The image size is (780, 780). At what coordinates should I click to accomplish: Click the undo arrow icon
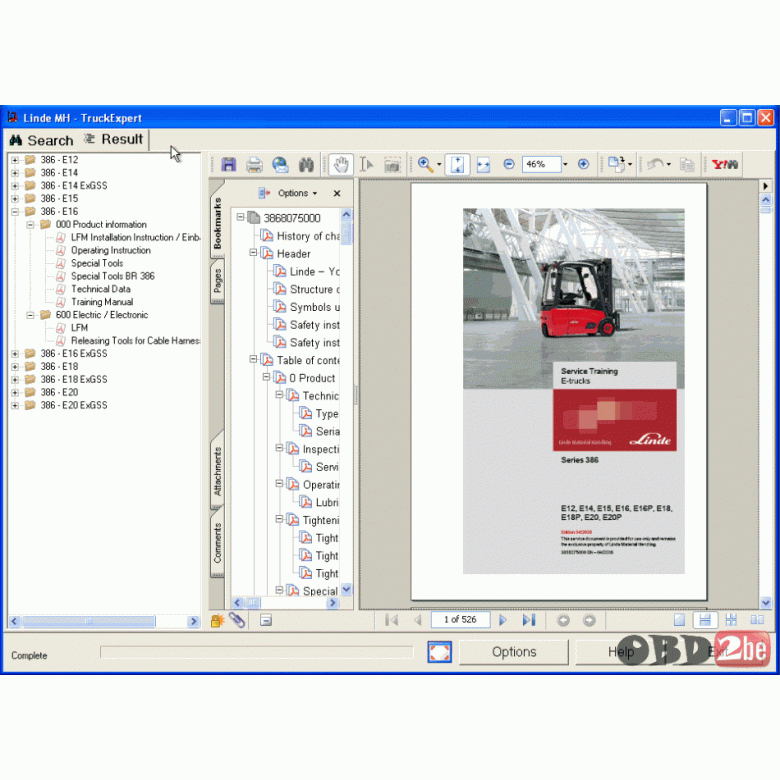point(656,164)
